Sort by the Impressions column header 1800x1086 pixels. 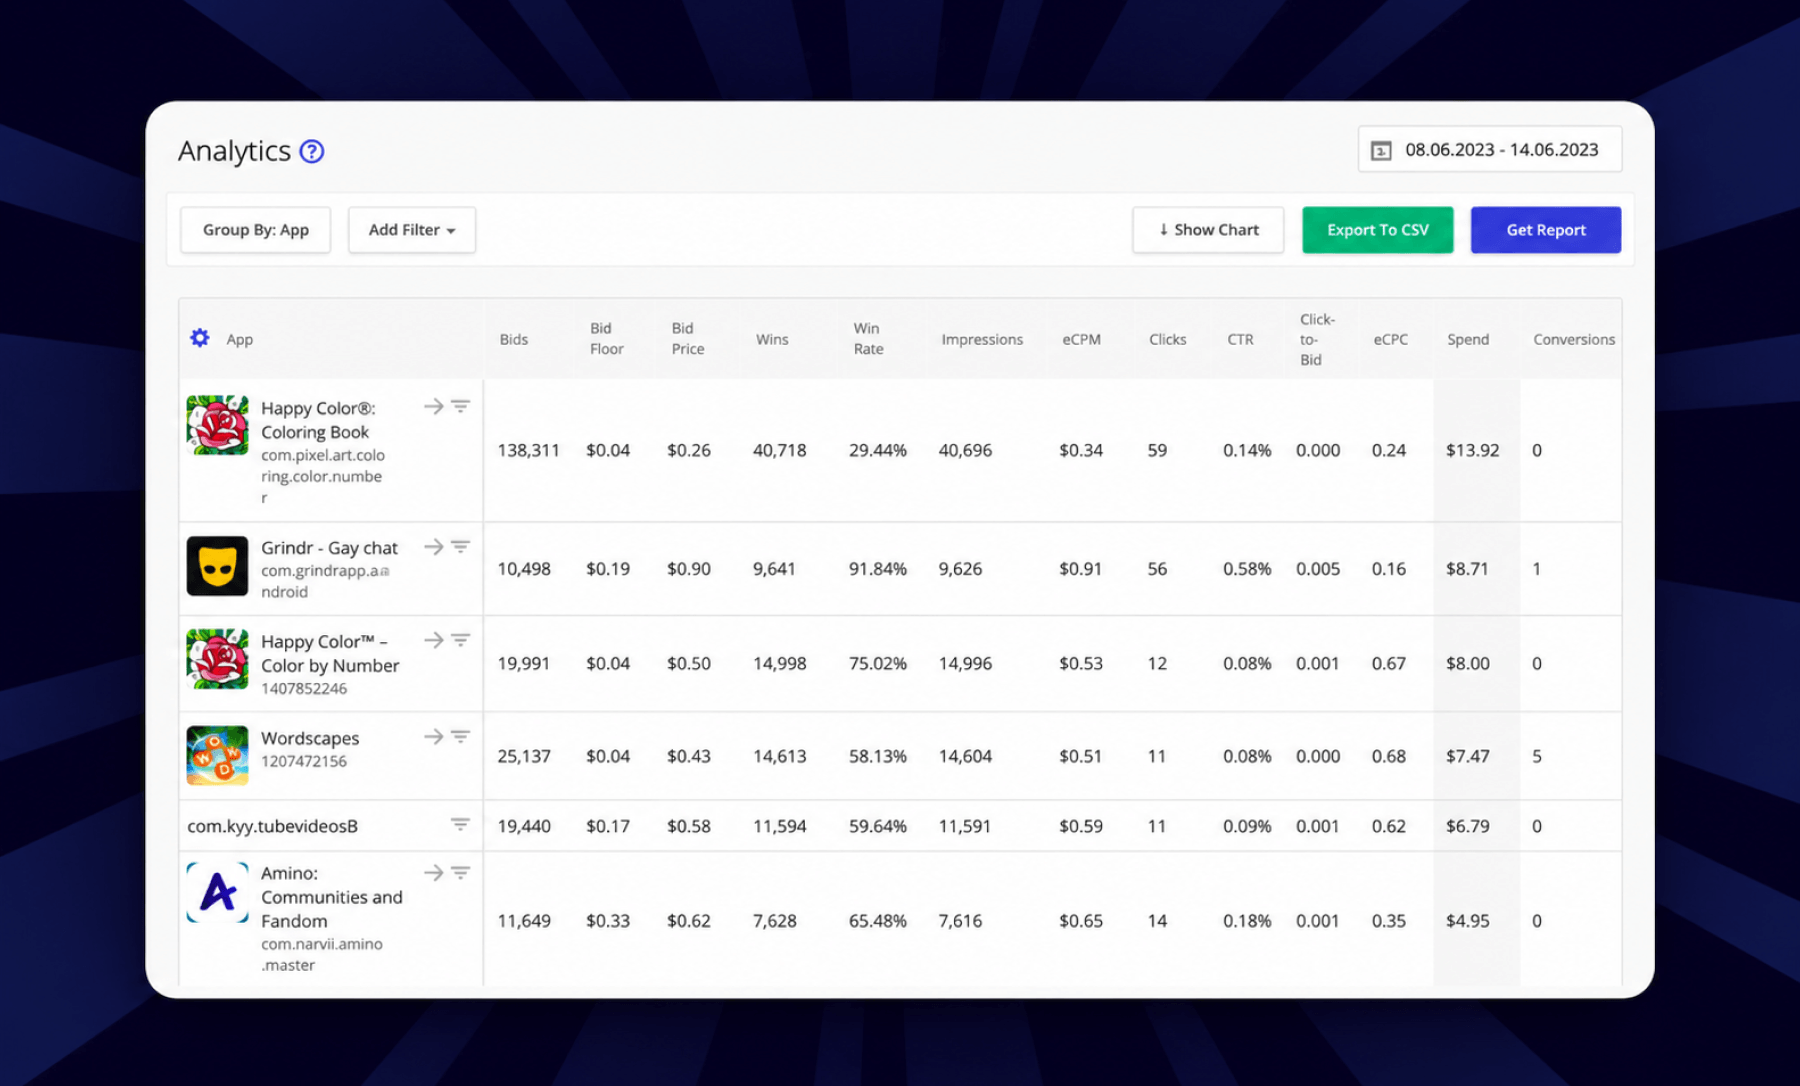tap(982, 339)
